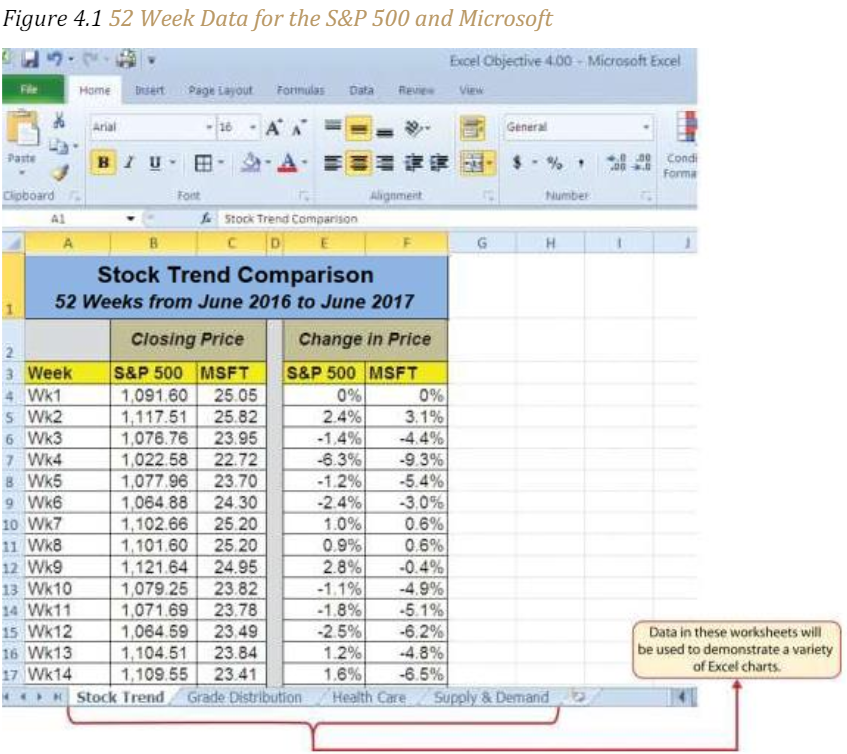
Task: Open the Supply & Demand worksheet tab
Action: pyautogui.click(x=491, y=697)
